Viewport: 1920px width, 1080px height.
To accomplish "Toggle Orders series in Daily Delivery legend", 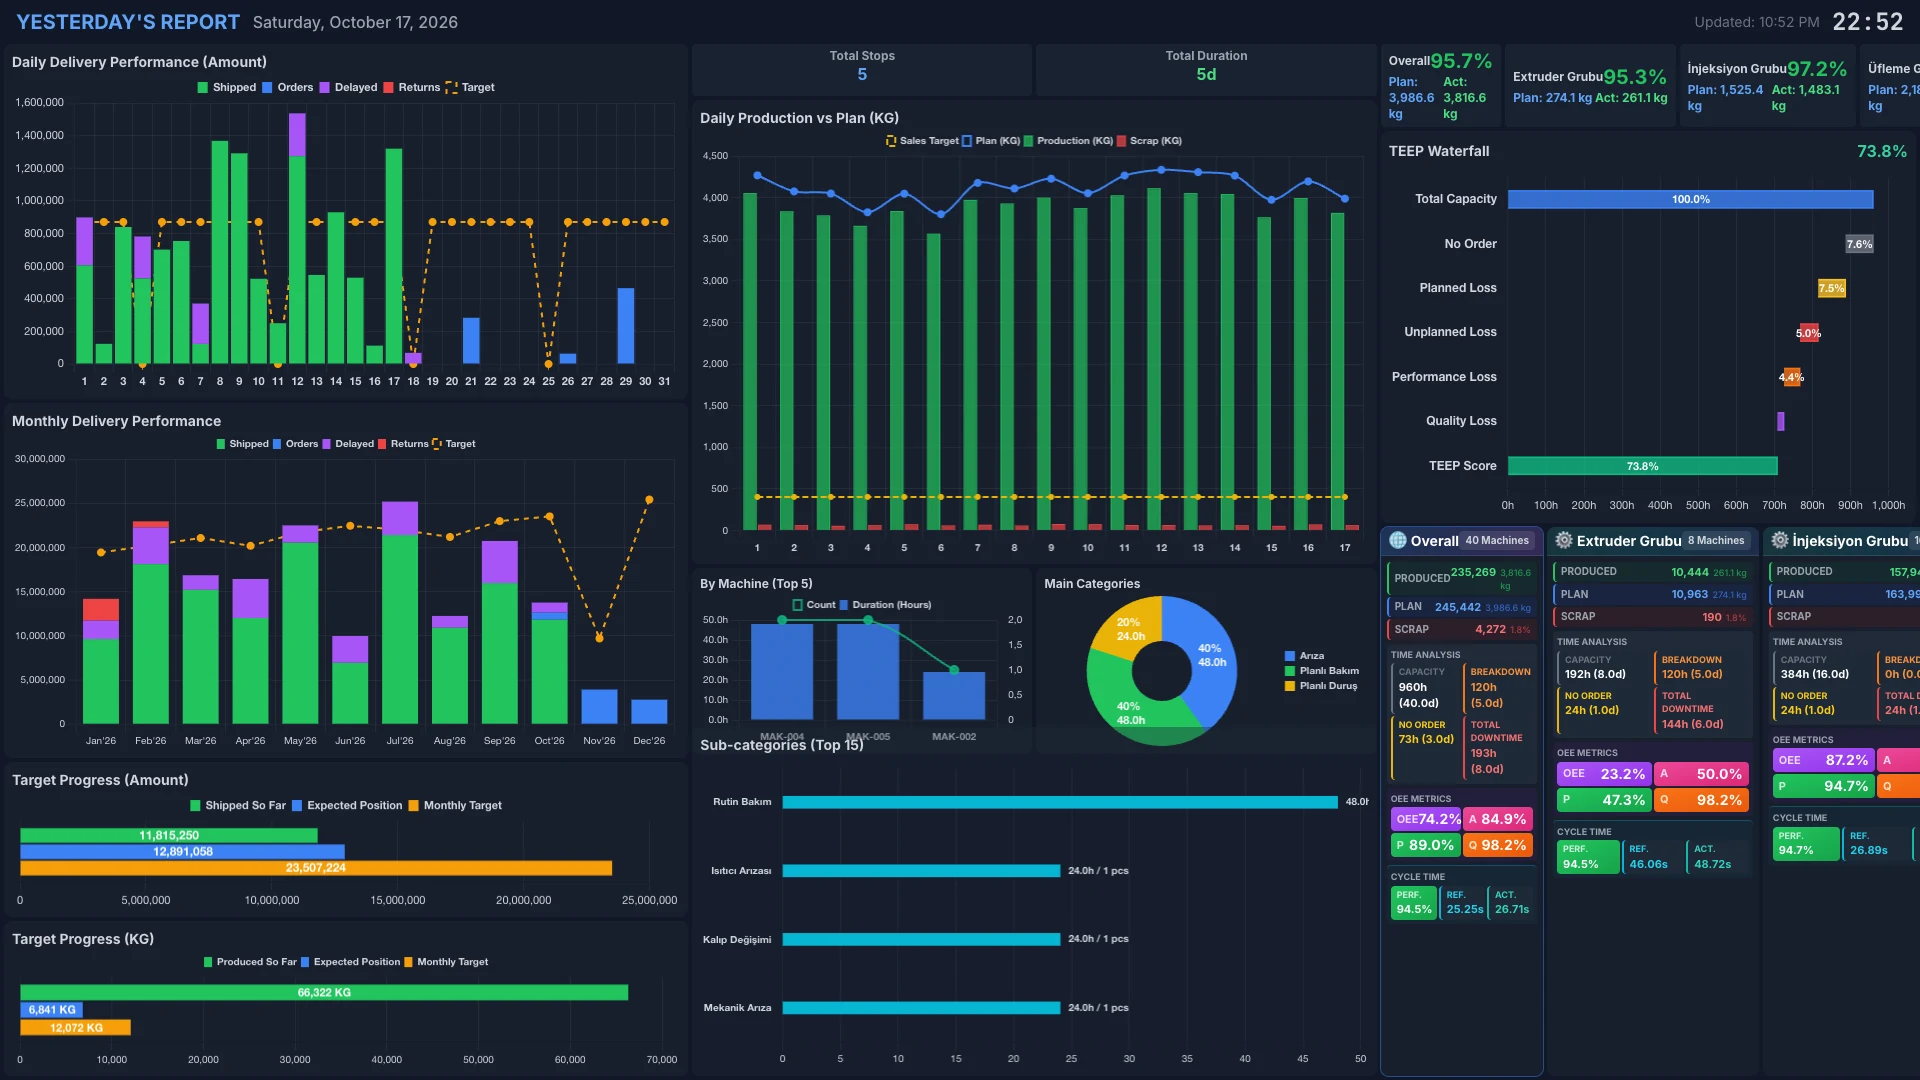I will 288,88.
